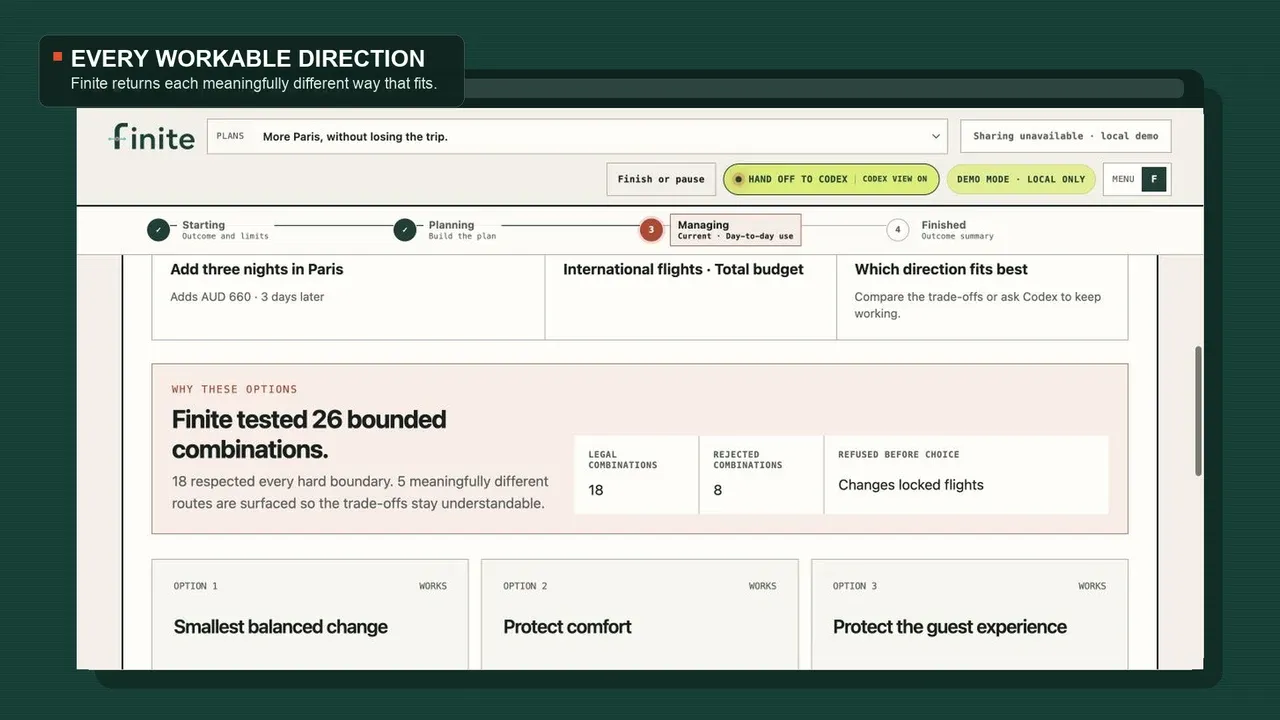Viewport: 1280px width, 720px height.
Task: Click the Finite logo
Action: click(151, 137)
